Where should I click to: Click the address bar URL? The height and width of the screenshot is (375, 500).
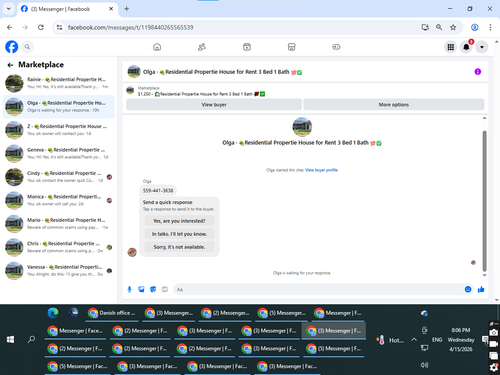tap(130, 27)
